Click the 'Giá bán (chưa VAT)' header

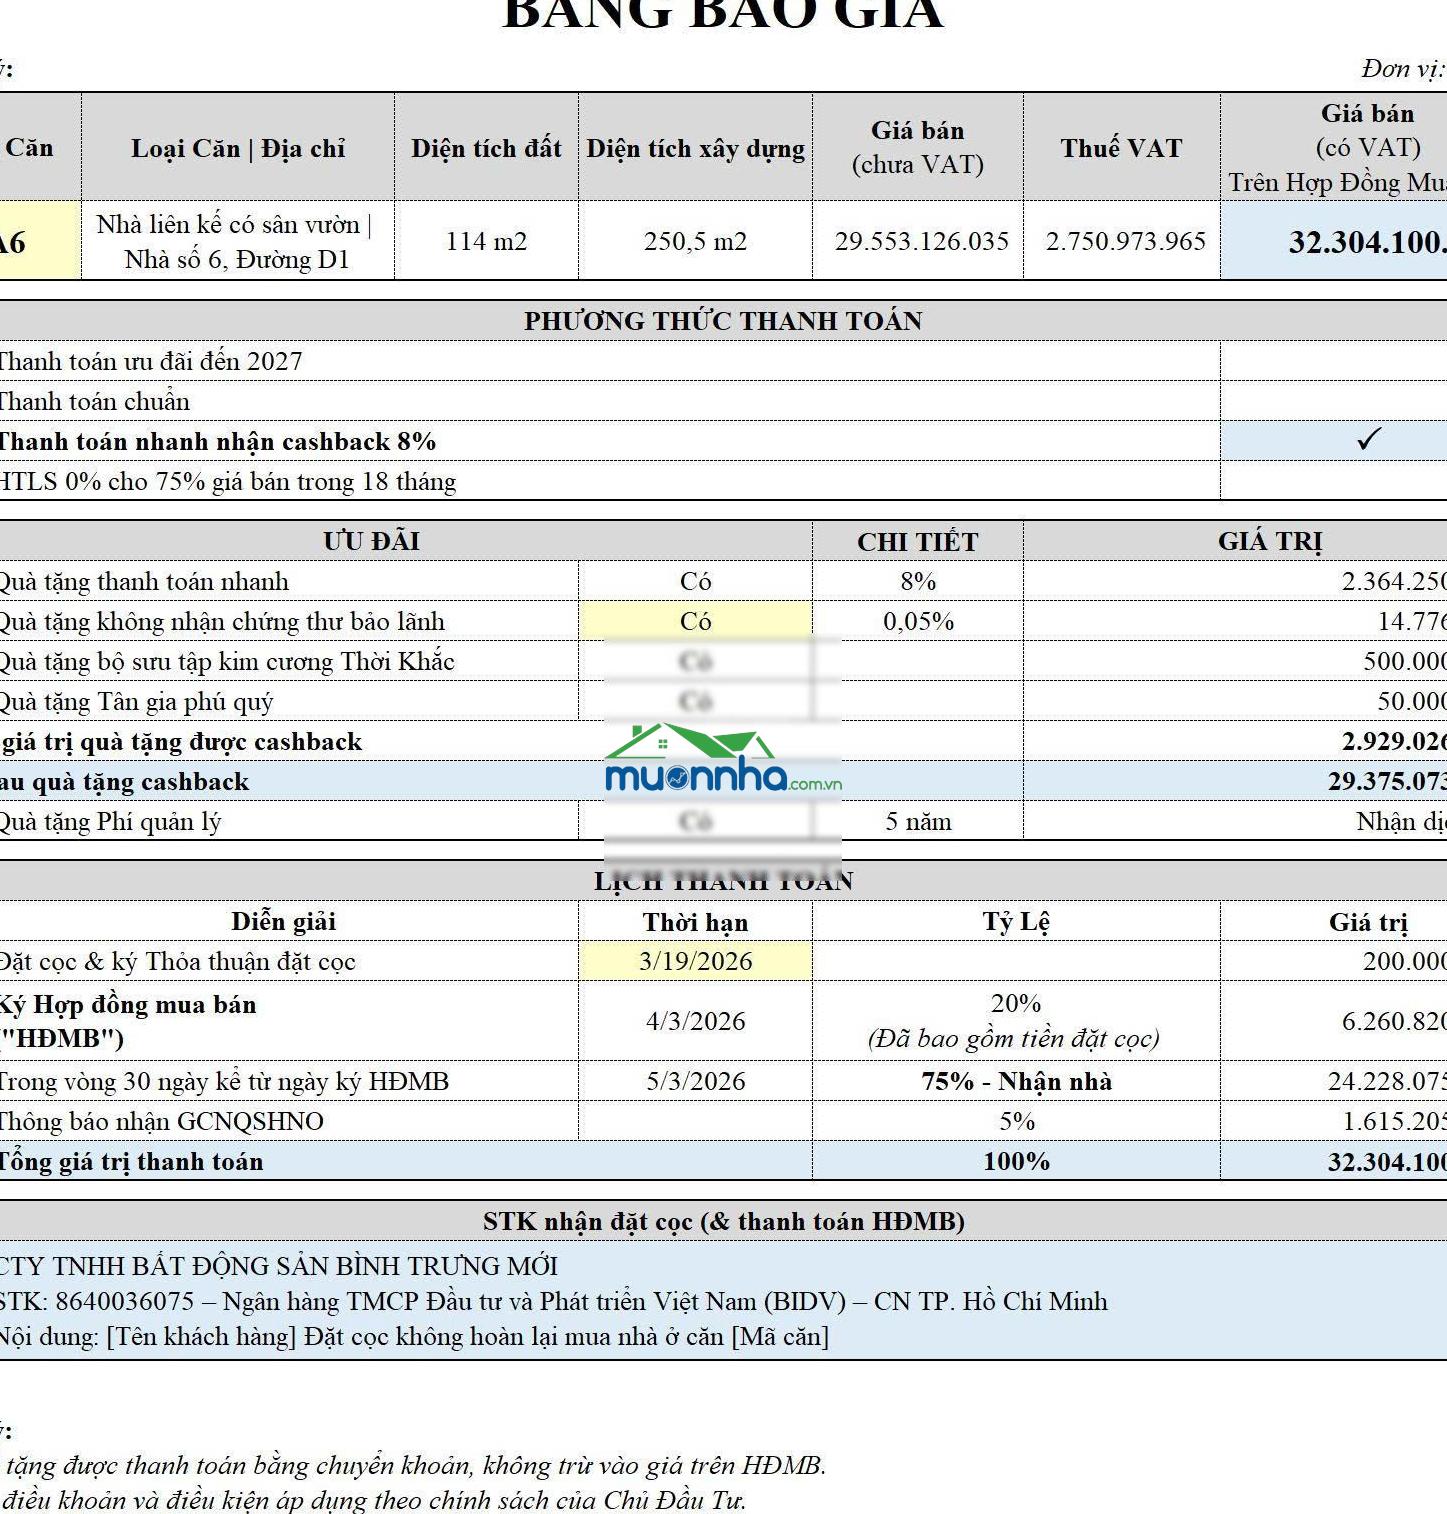point(917,148)
